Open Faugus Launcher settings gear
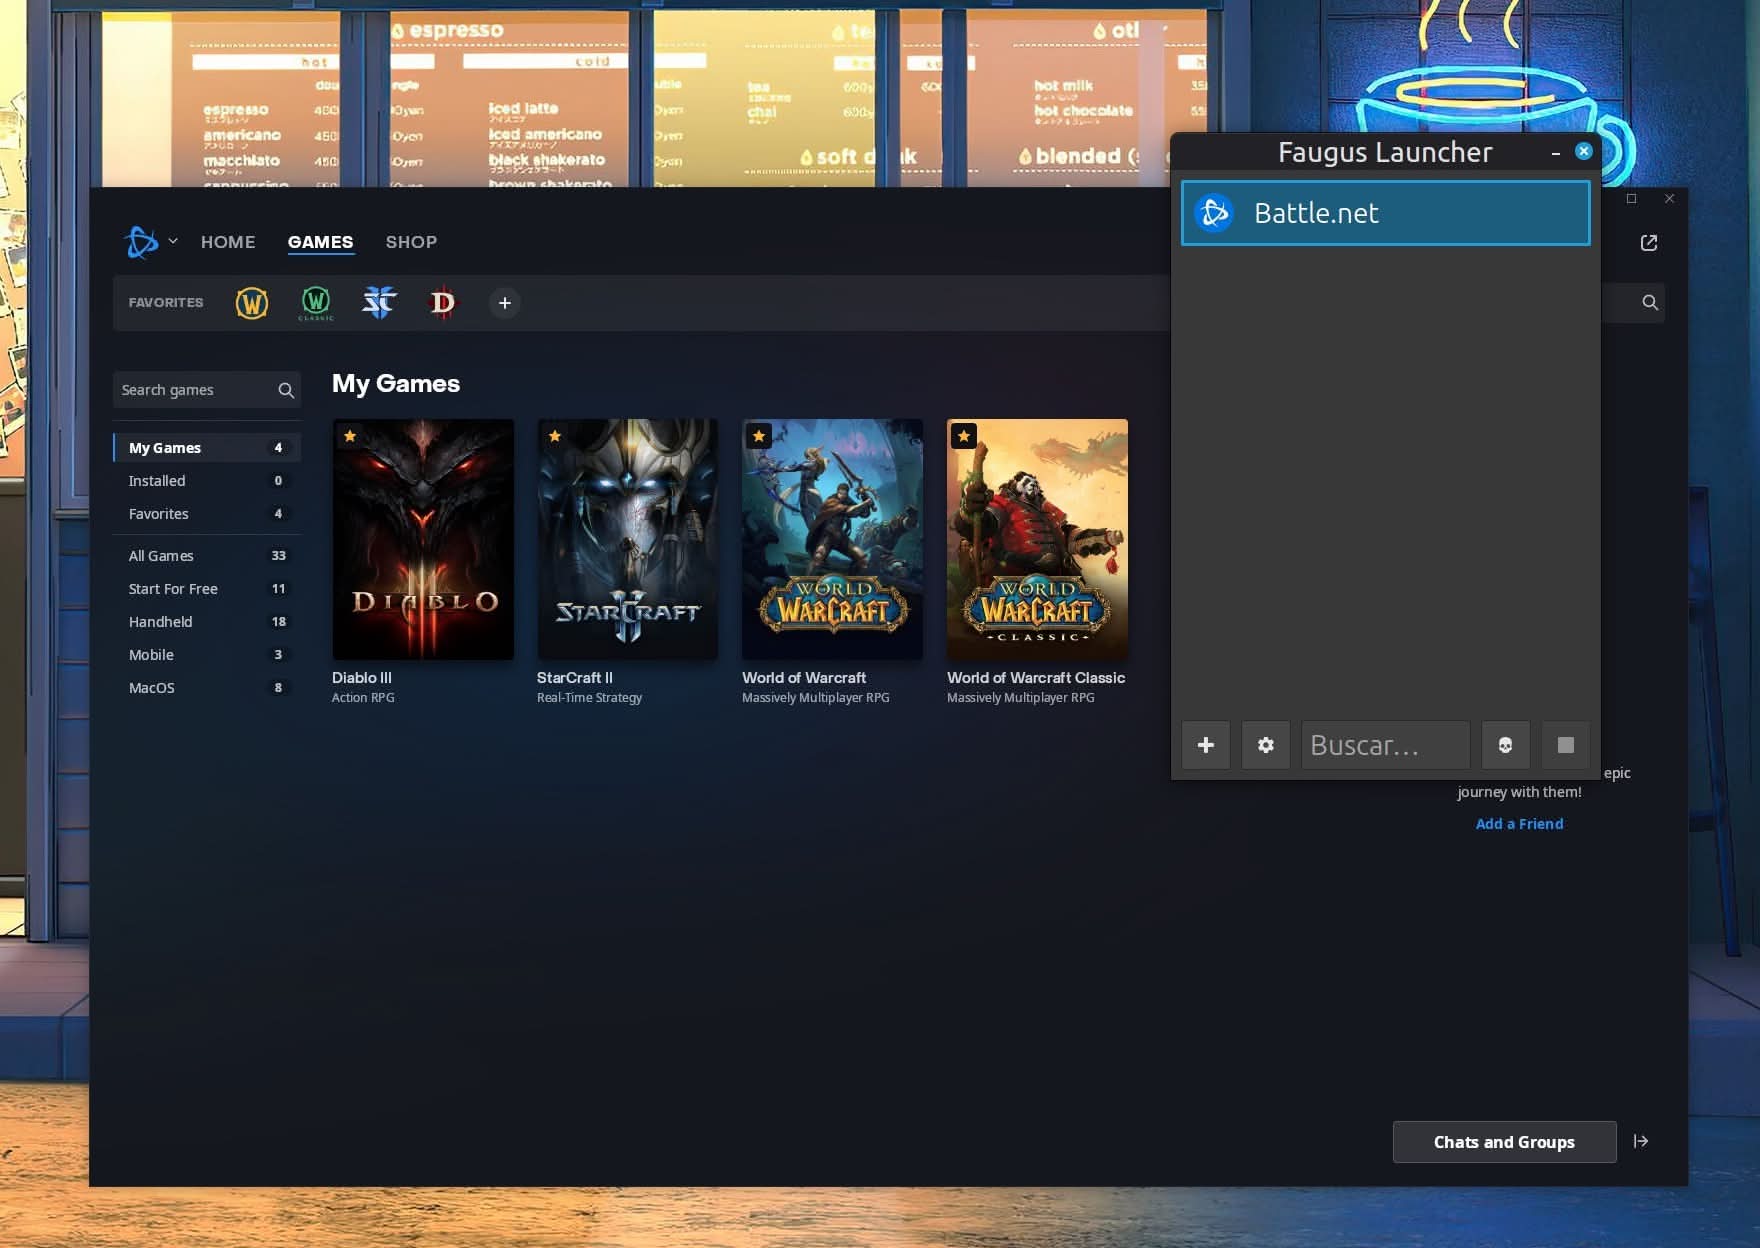 click(1266, 745)
